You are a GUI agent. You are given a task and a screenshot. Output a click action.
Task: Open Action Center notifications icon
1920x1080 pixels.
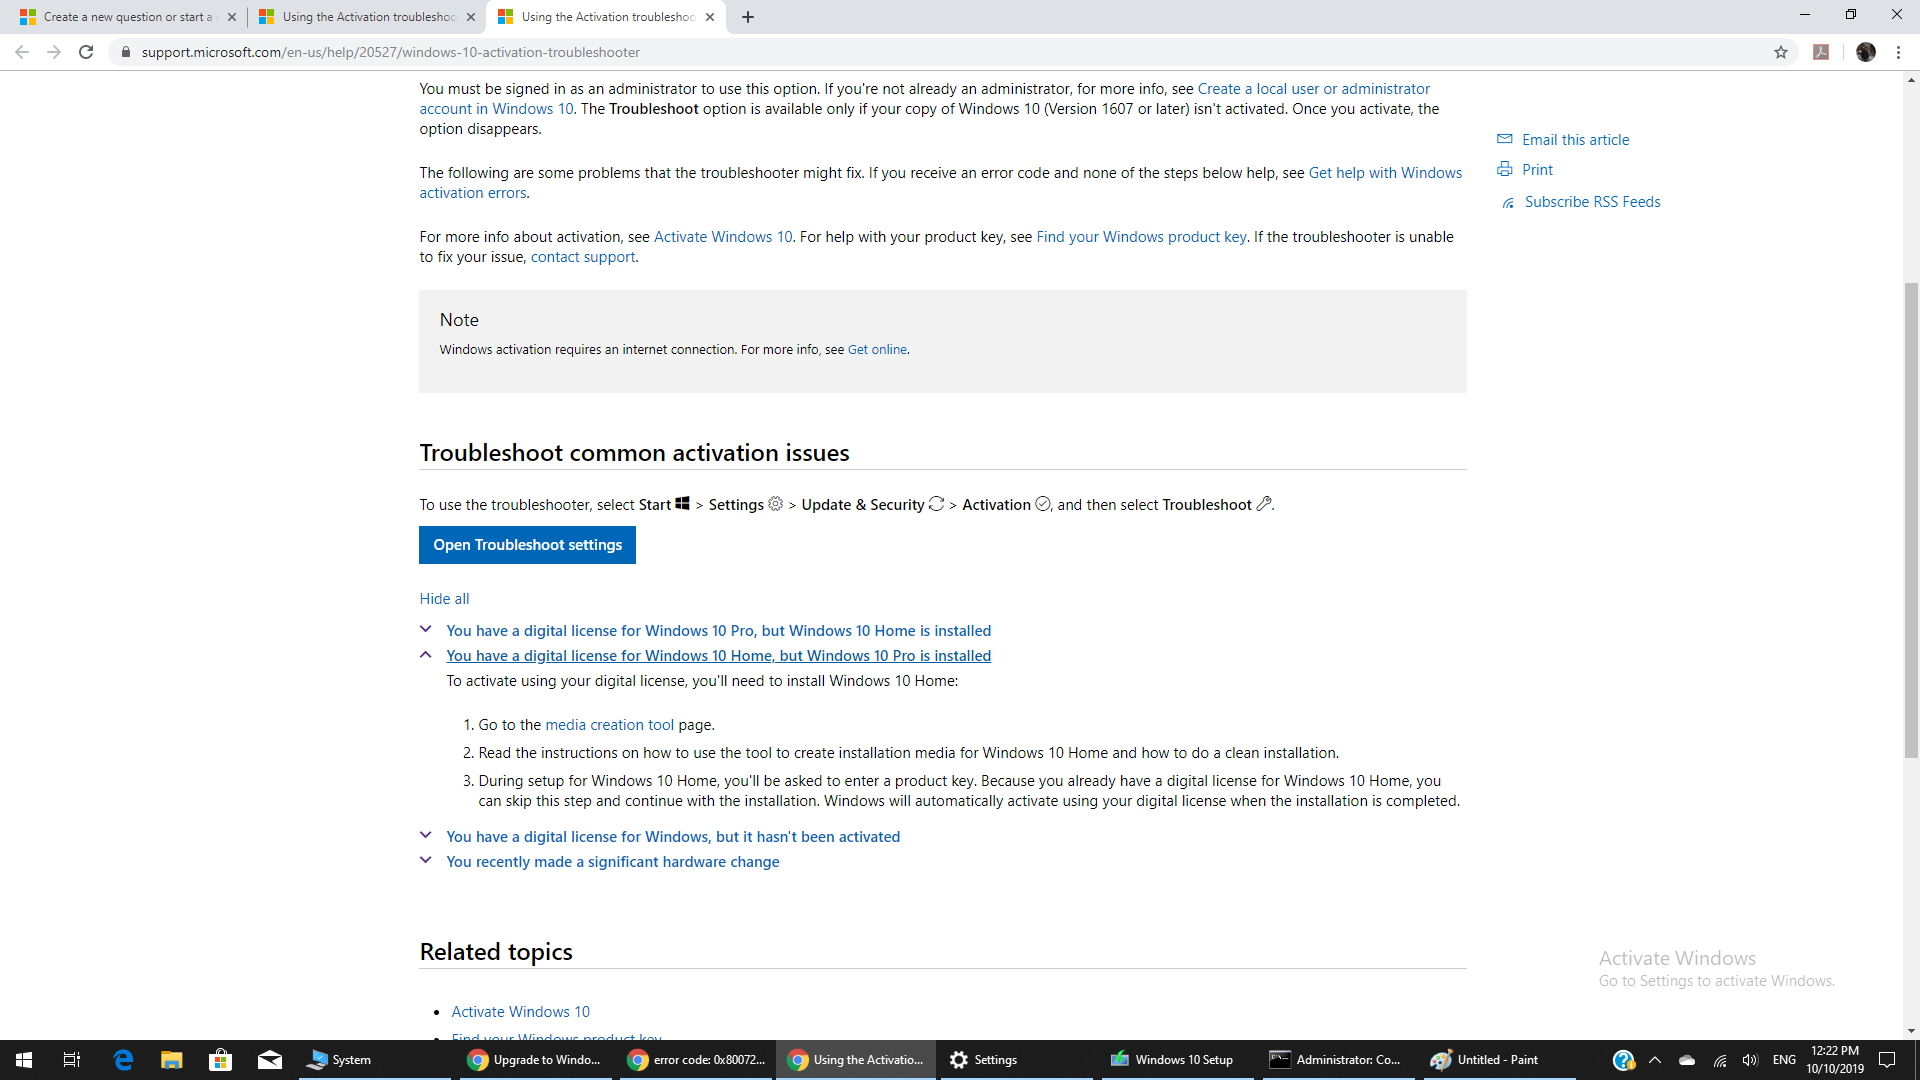pyautogui.click(x=1887, y=1060)
